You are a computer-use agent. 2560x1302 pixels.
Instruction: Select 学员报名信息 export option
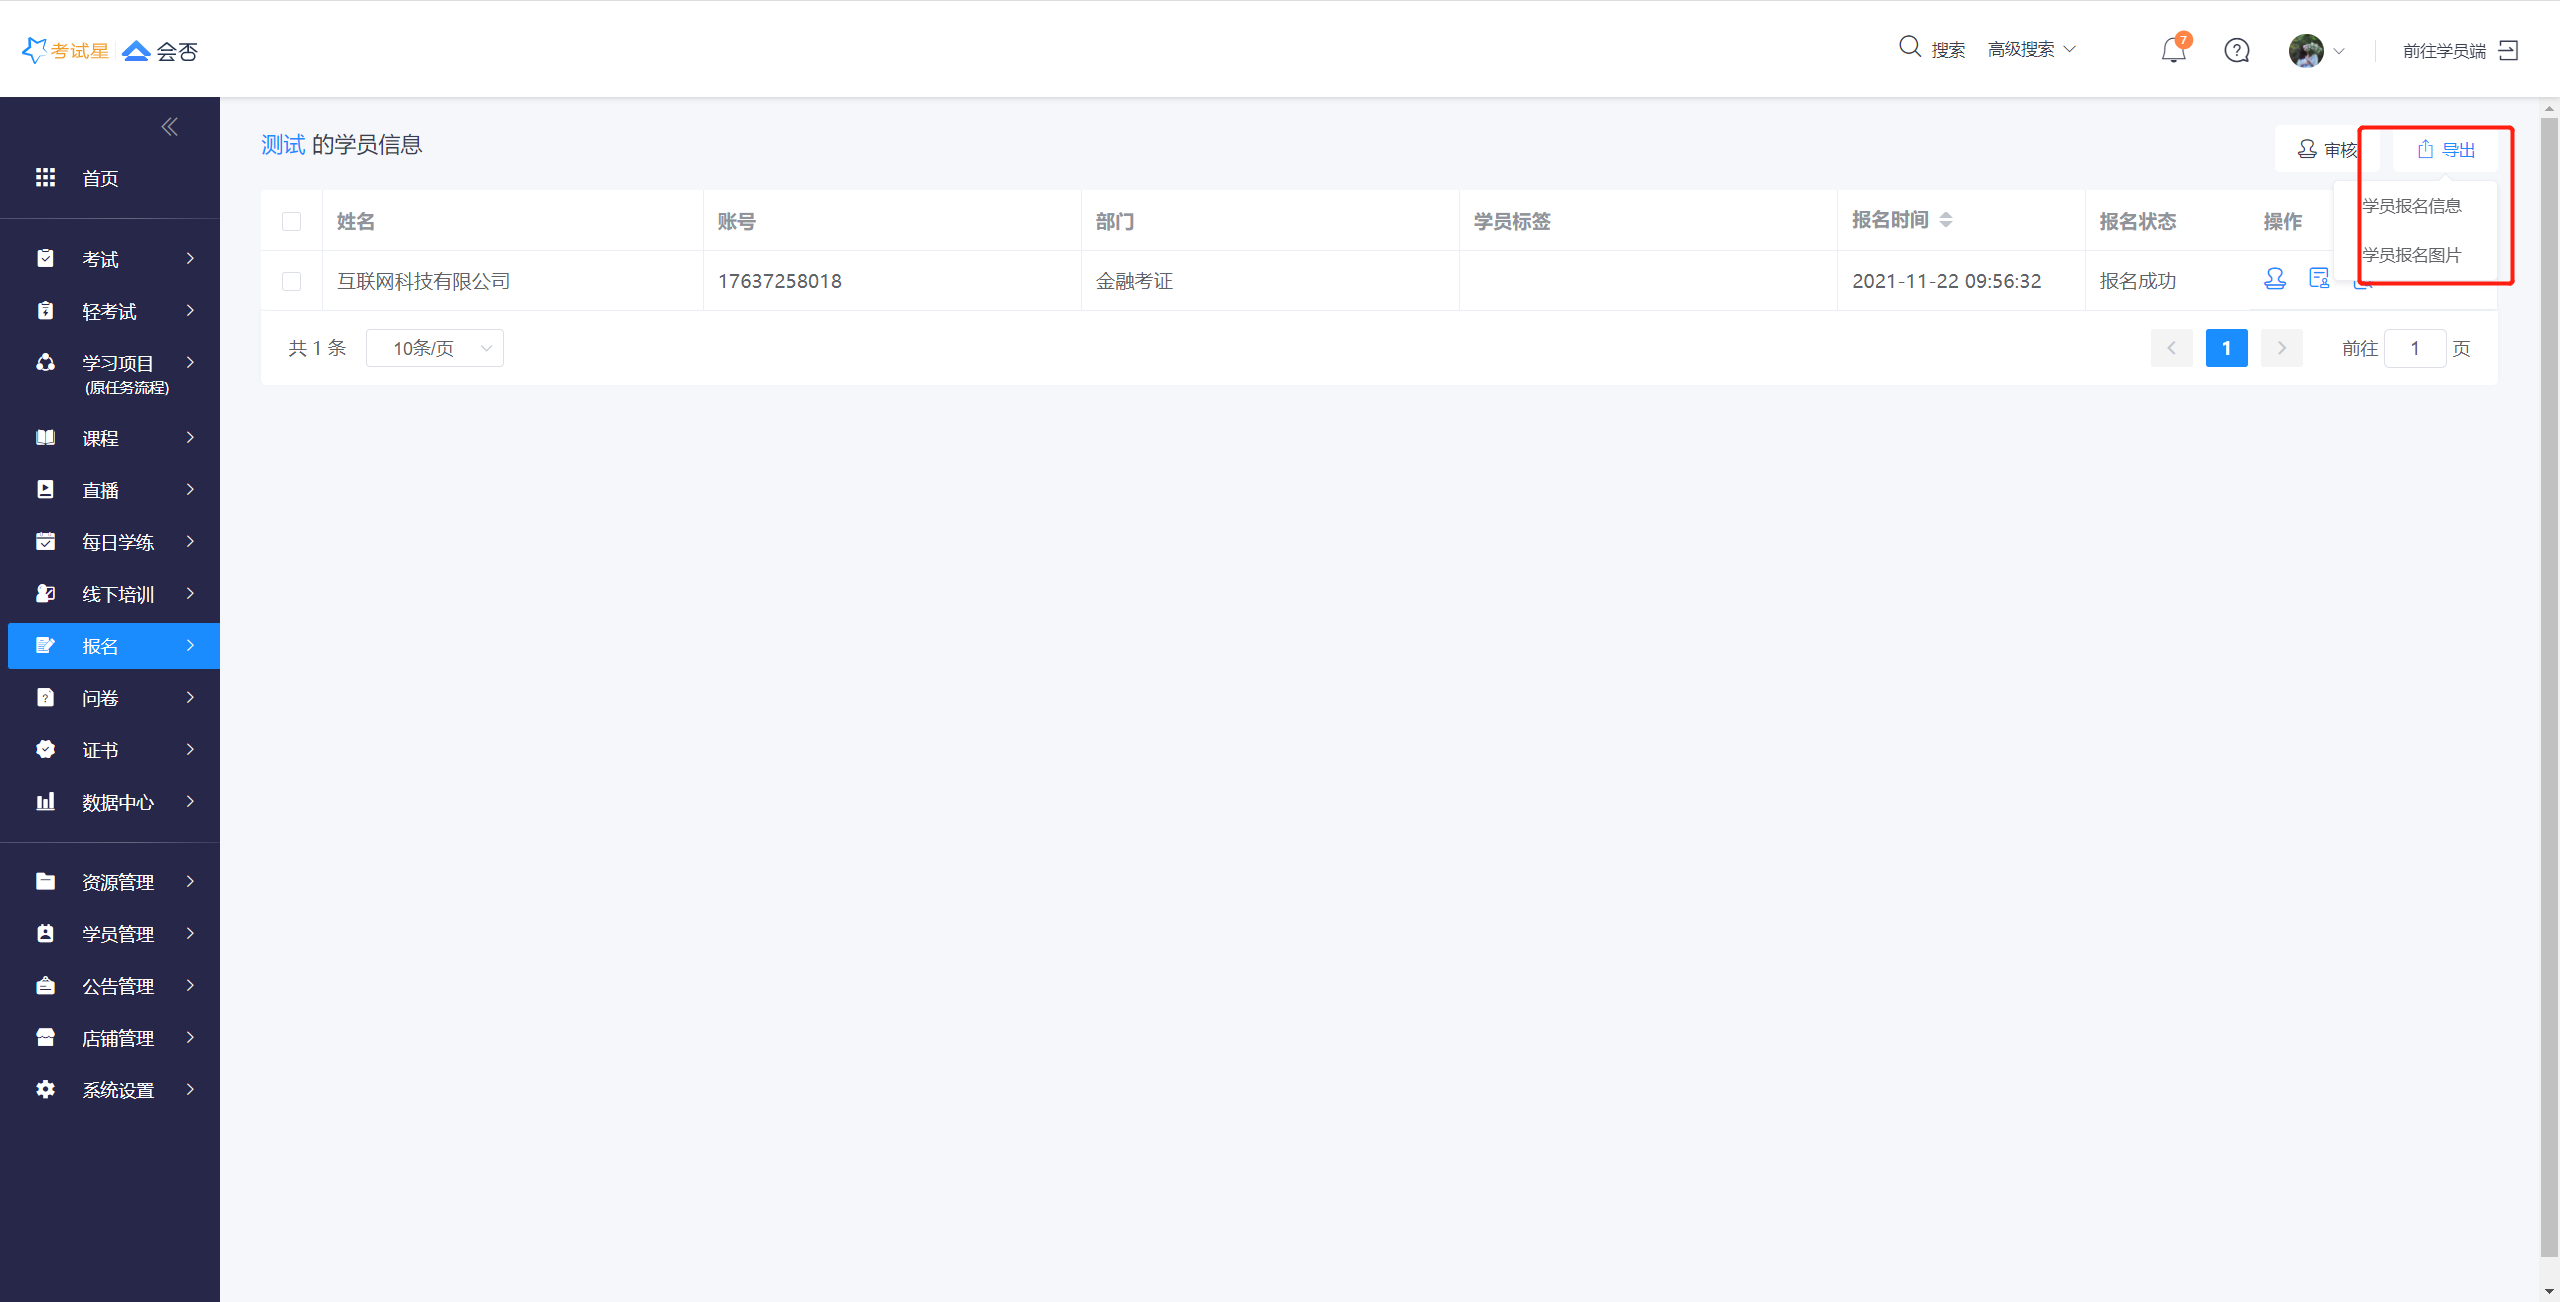(2412, 206)
